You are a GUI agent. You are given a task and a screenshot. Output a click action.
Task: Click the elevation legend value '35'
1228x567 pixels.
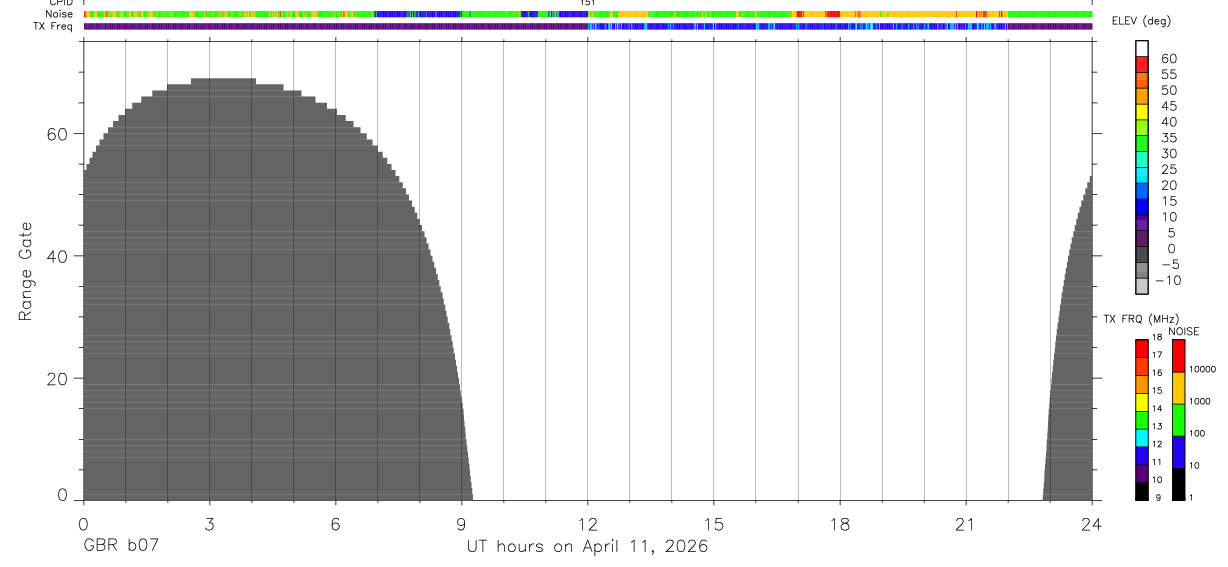1169,138
